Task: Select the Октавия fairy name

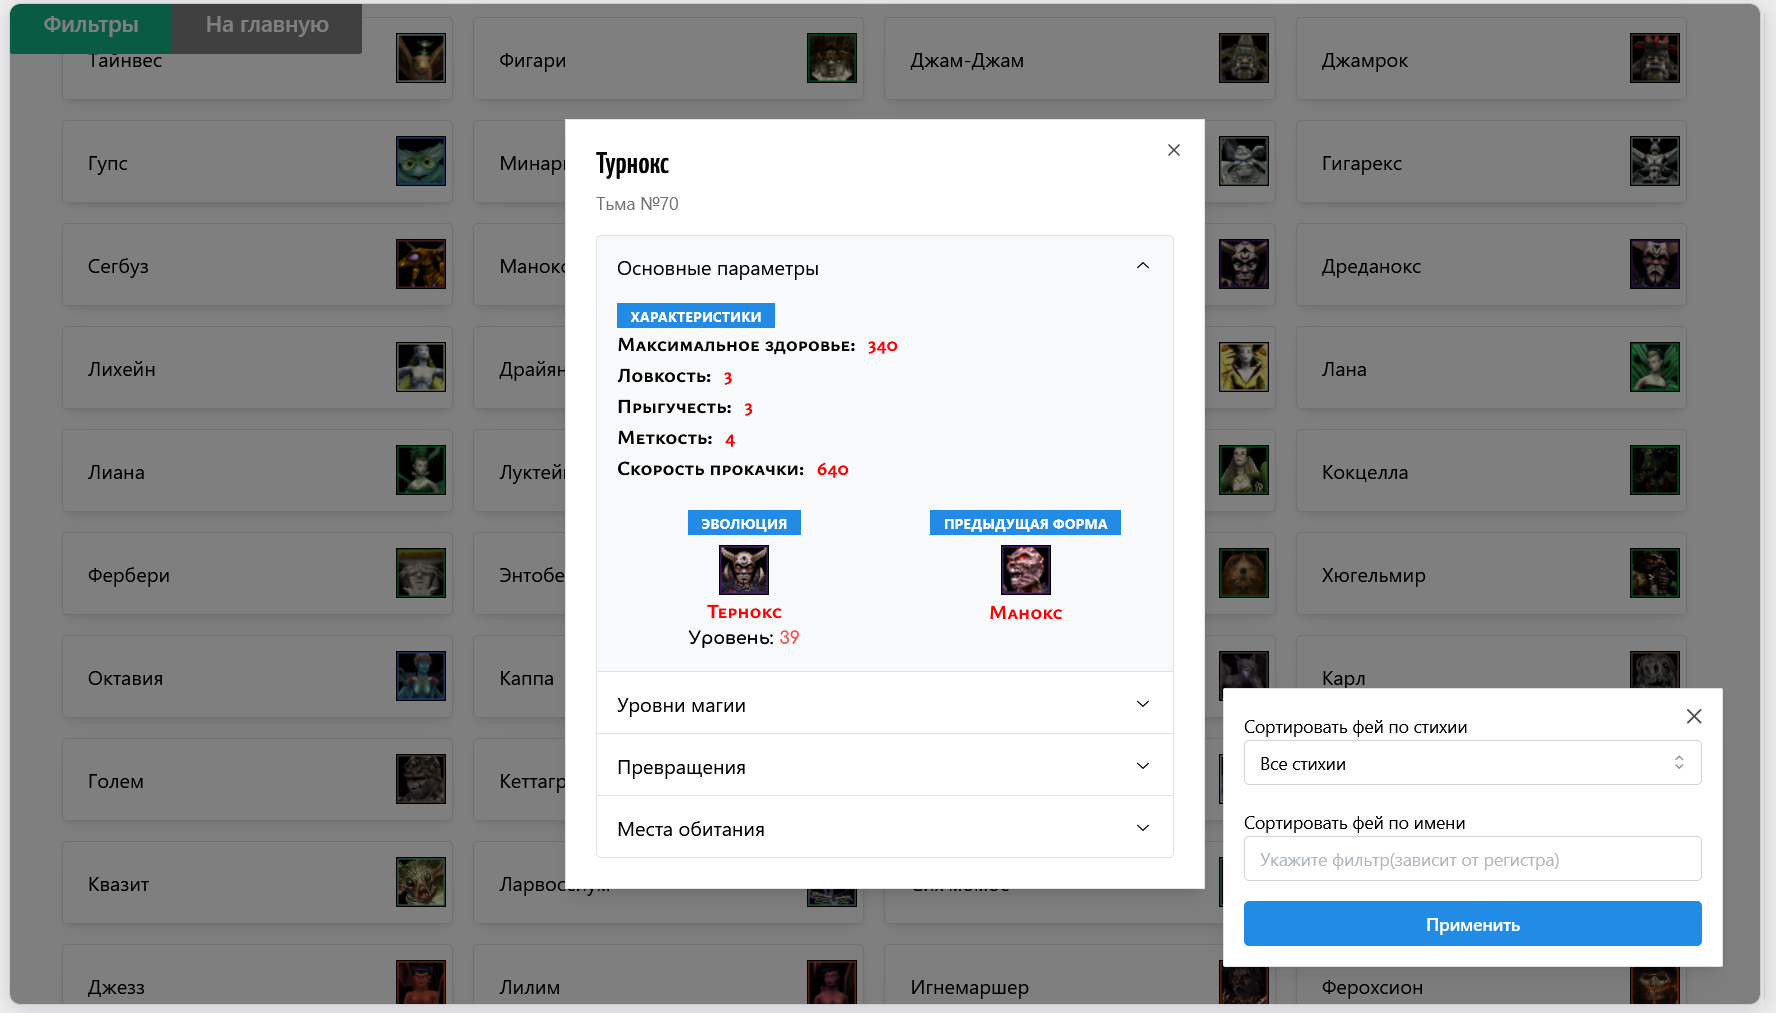Action: point(125,679)
